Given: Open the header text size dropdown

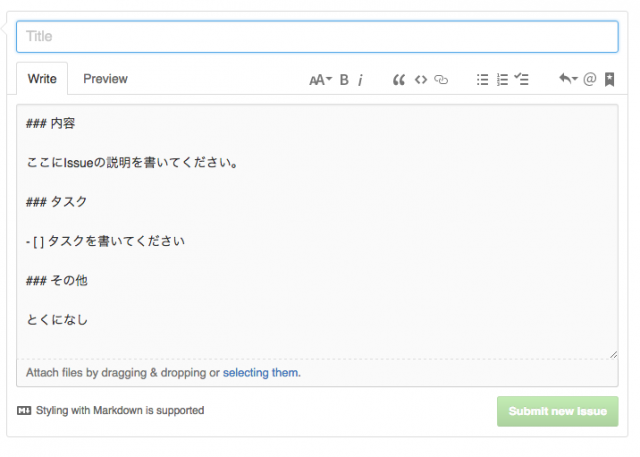Looking at the screenshot, I should tap(320, 80).
